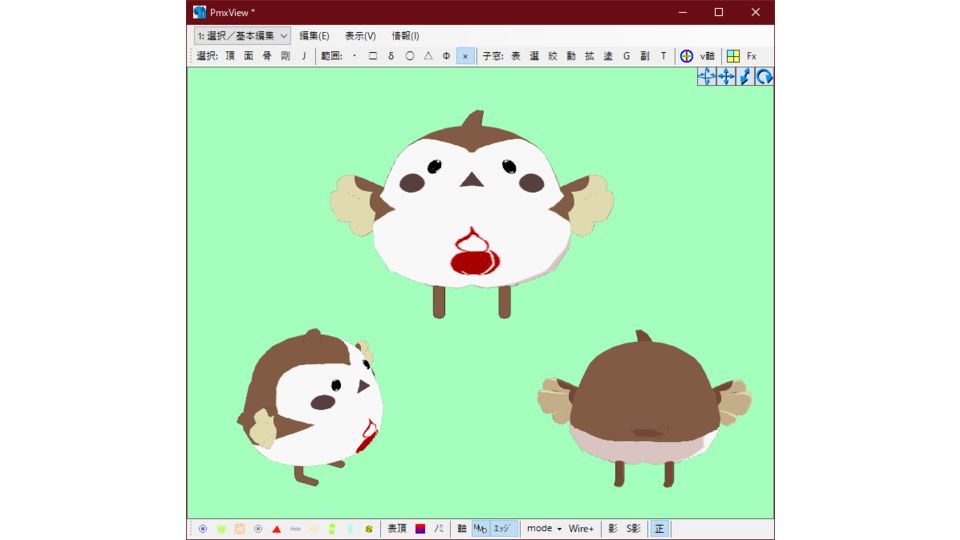The image size is (960, 540).
Task: Open the 表 sub-window
Action: pyautogui.click(x=516, y=56)
